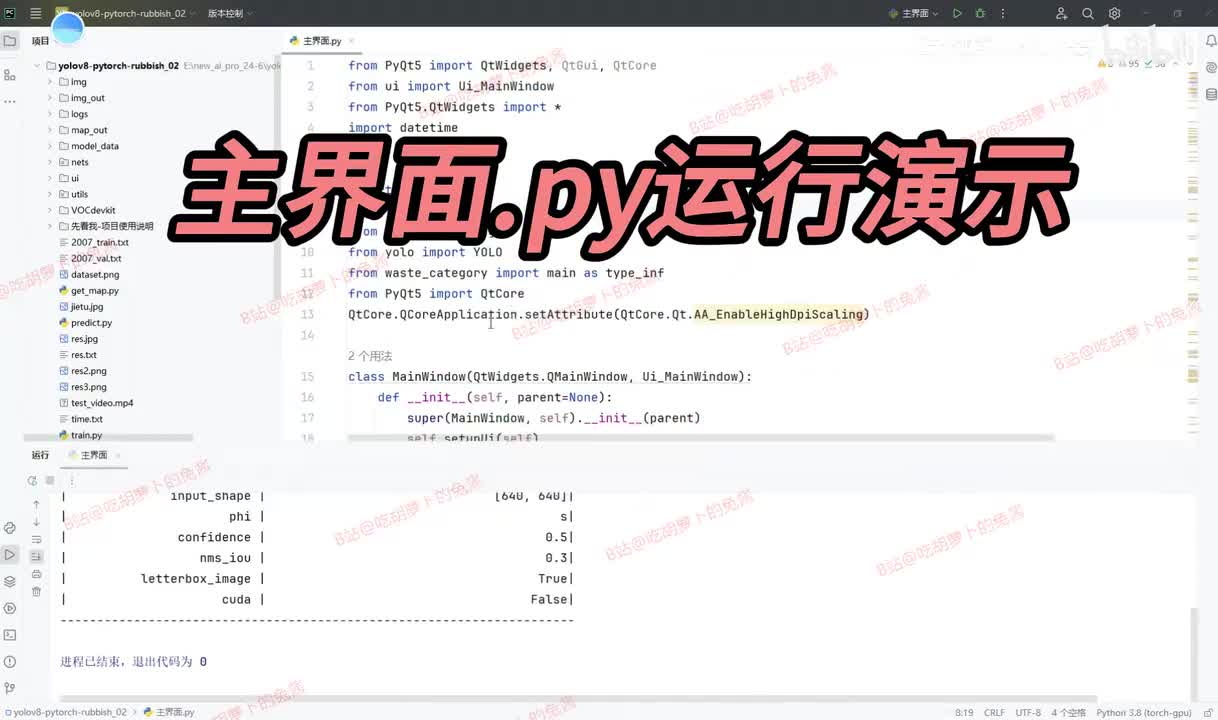
Task: Open the 主界面 run configuration dropdown
Action: pyautogui.click(x=915, y=14)
